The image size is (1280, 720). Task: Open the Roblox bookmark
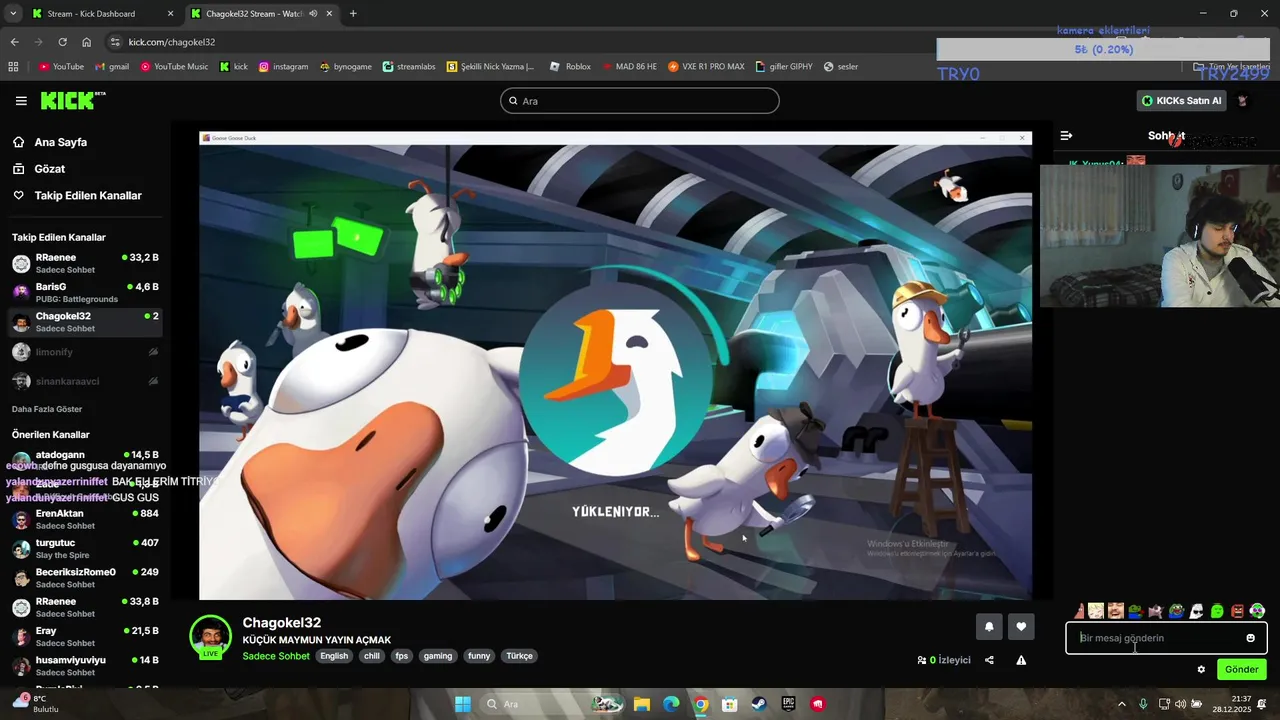click(570, 67)
